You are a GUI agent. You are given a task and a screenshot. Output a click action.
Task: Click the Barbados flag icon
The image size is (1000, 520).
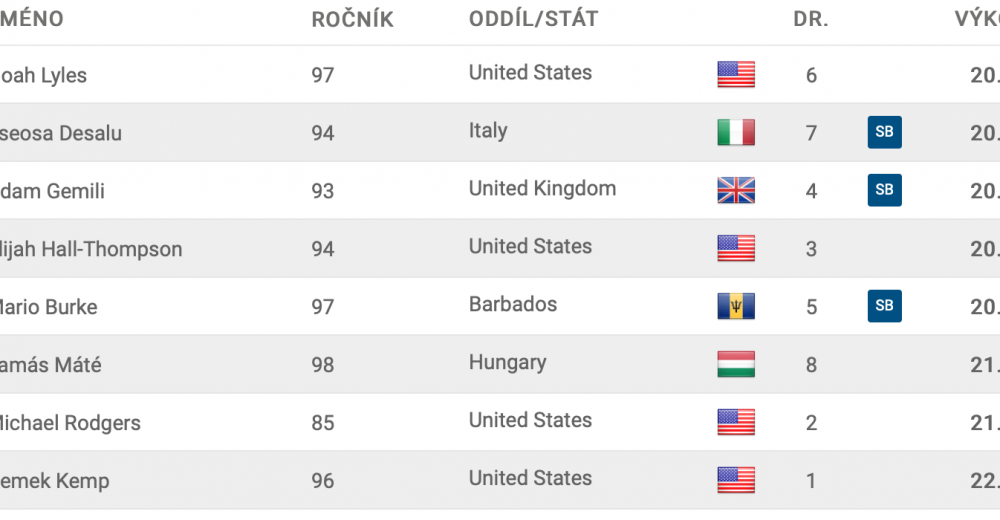[736, 306]
